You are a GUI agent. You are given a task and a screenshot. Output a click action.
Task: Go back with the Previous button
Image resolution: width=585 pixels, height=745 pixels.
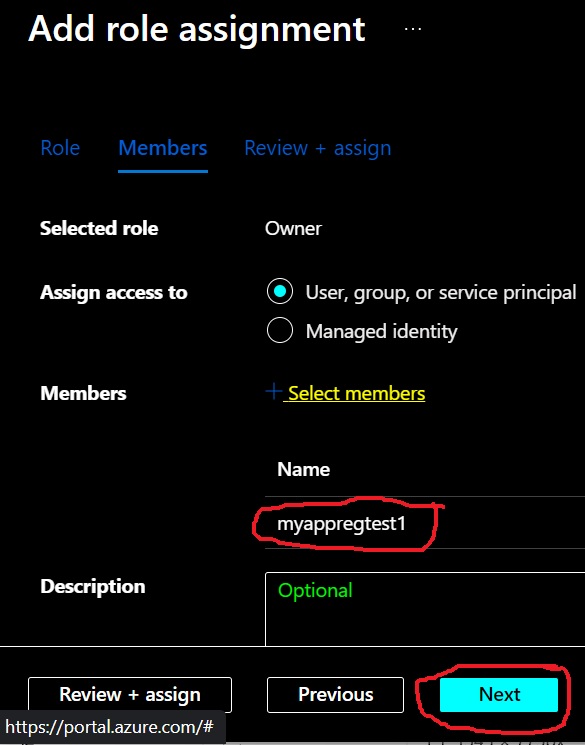click(x=336, y=695)
